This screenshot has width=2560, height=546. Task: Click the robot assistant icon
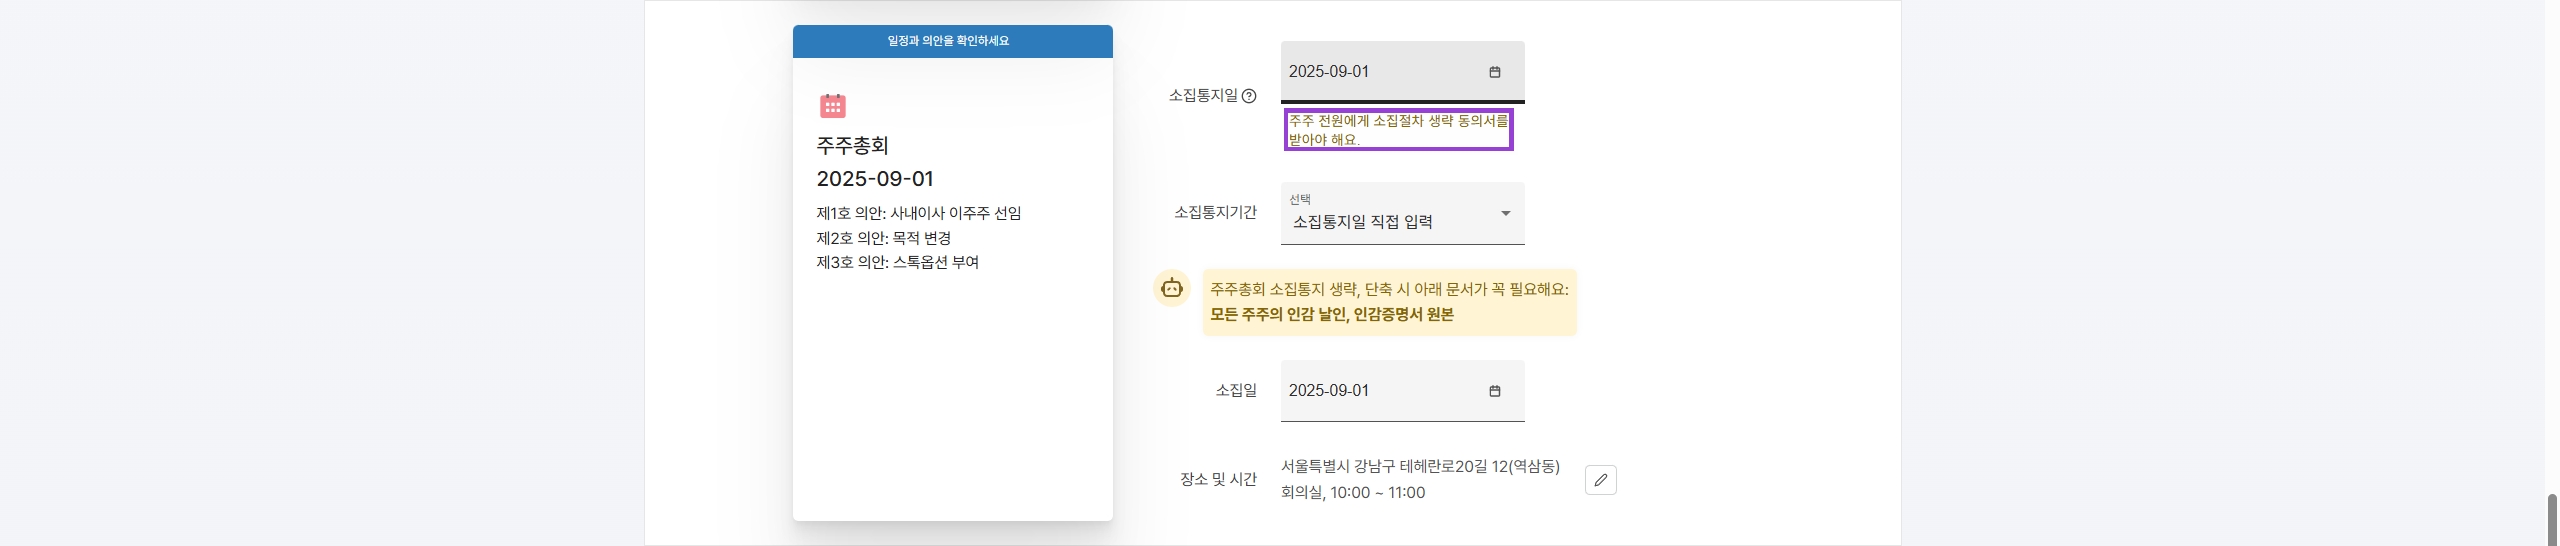1172,289
